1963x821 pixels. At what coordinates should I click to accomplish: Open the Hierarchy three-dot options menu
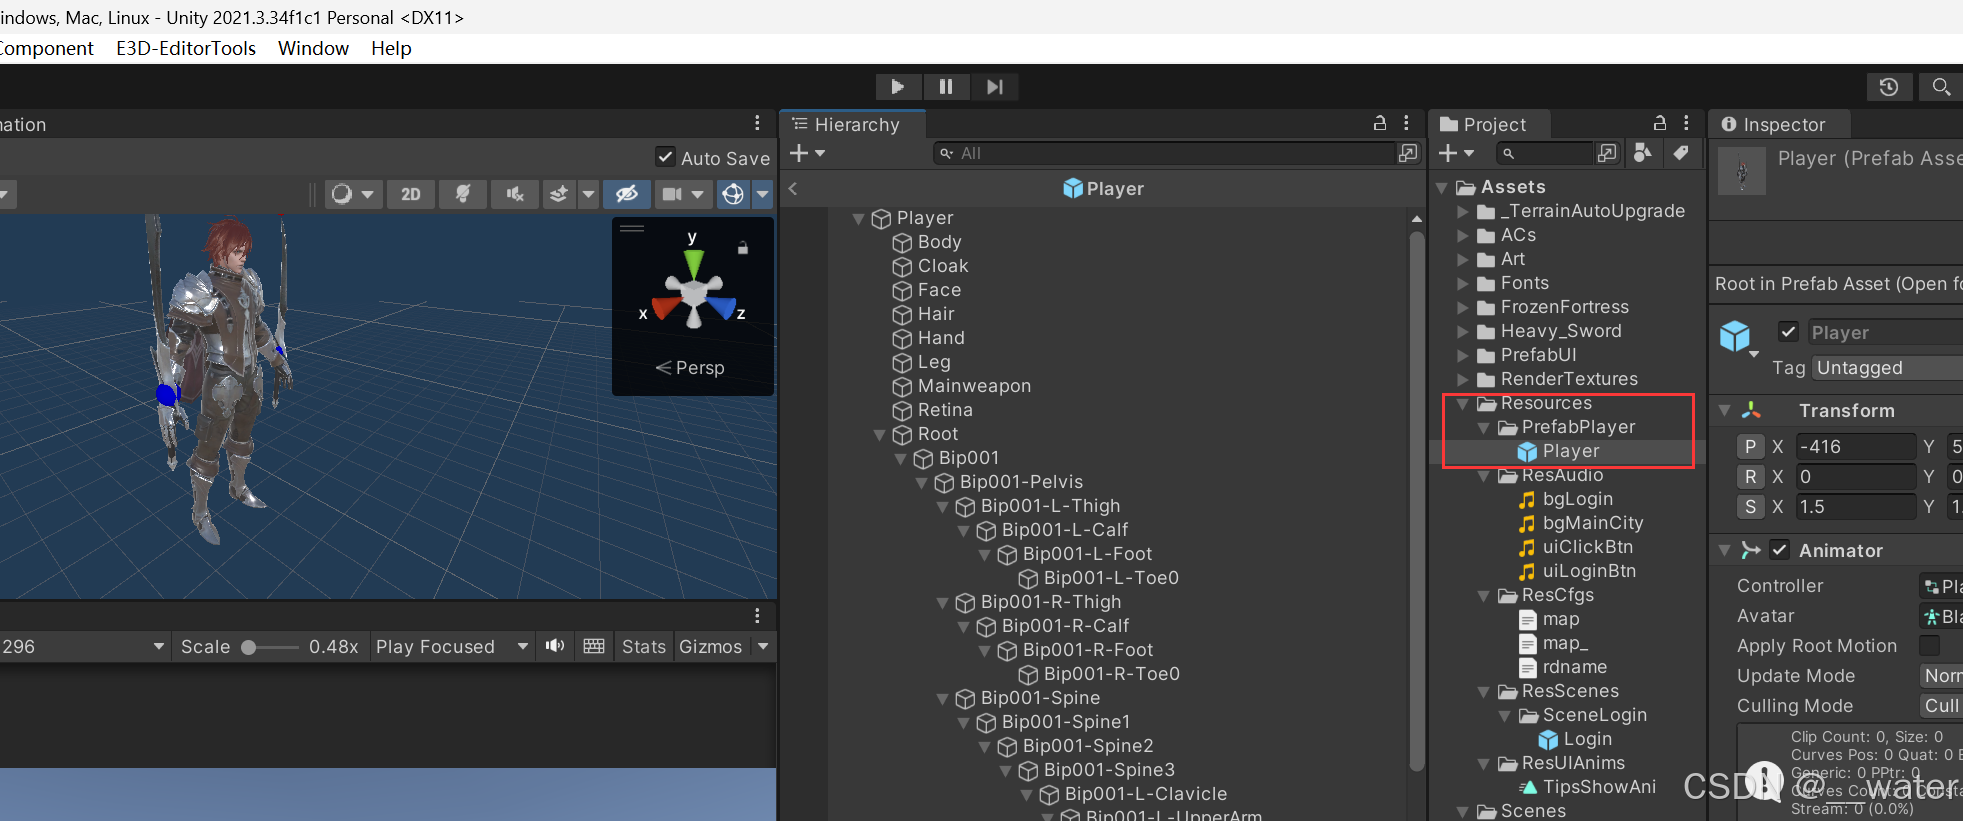[x=1406, y=123]
